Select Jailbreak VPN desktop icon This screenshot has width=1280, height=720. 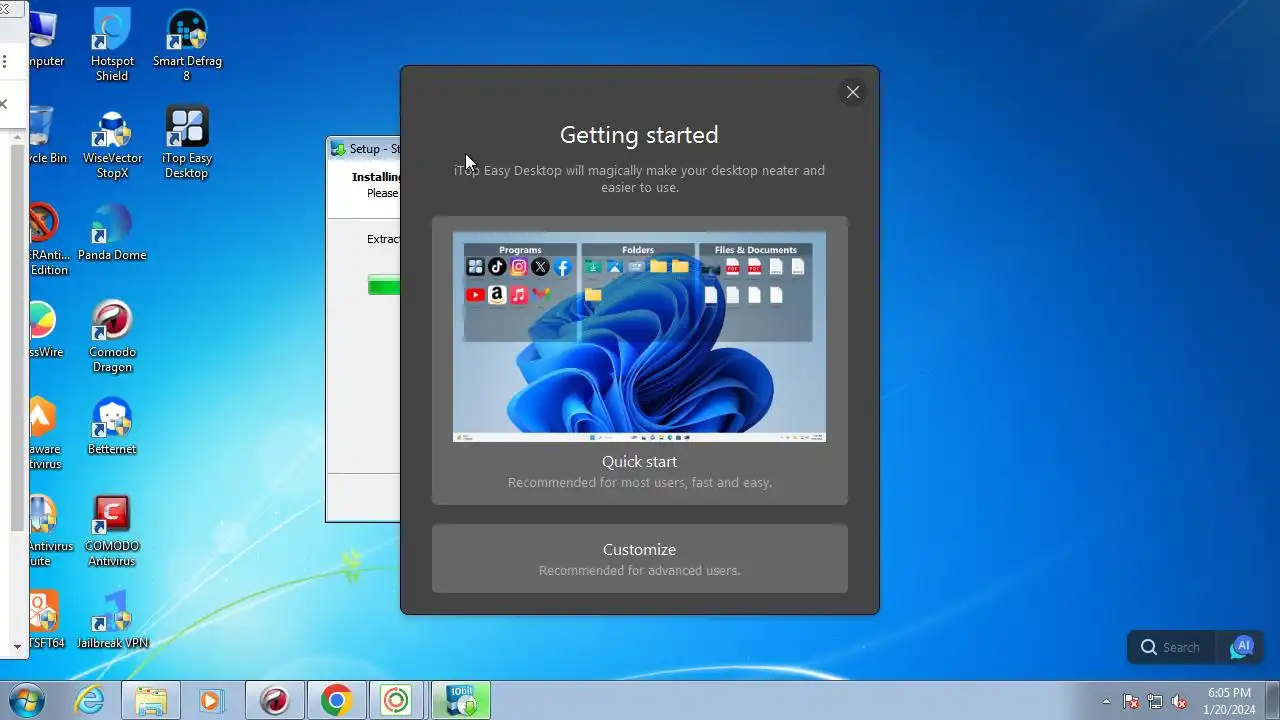112,620
